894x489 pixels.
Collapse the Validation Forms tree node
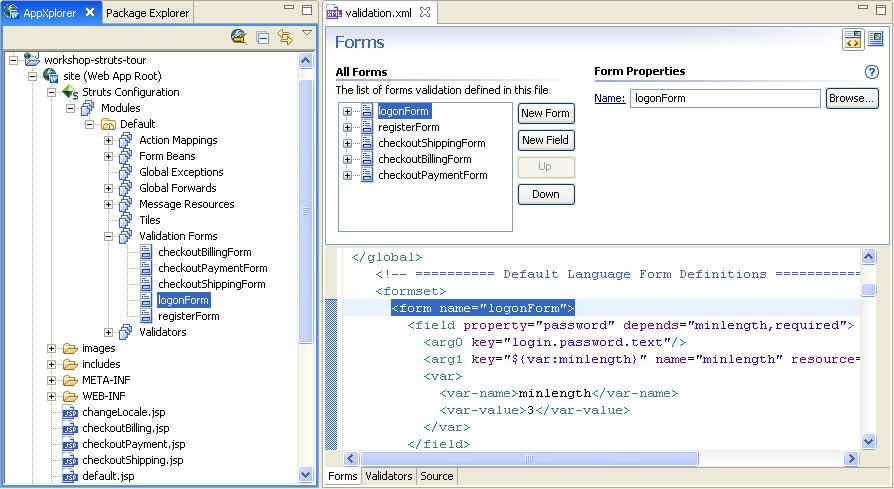[x=109, y=236]
